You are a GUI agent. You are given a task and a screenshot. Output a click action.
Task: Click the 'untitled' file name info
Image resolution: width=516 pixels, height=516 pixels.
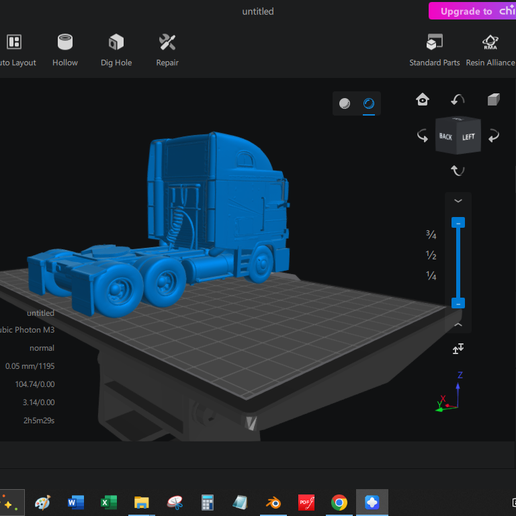click(40, 313)
